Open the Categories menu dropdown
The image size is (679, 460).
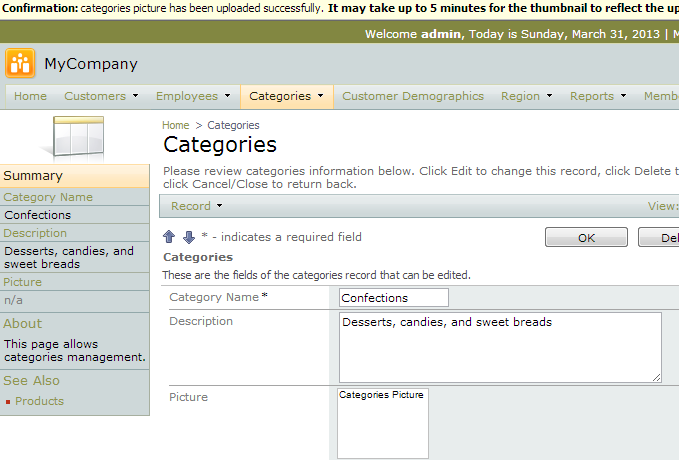click(286, 96)
